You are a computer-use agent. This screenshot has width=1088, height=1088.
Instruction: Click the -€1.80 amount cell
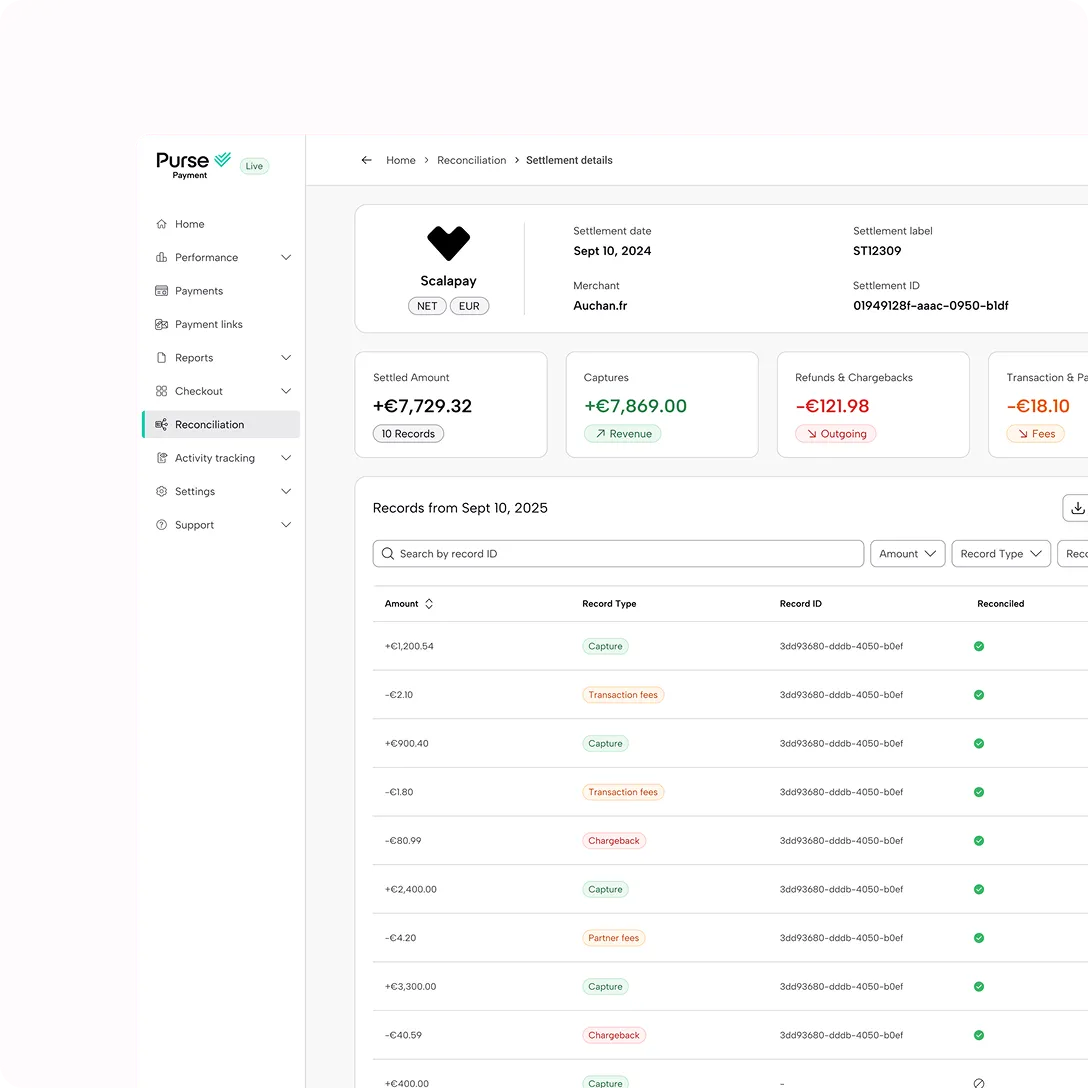point(398,792)
